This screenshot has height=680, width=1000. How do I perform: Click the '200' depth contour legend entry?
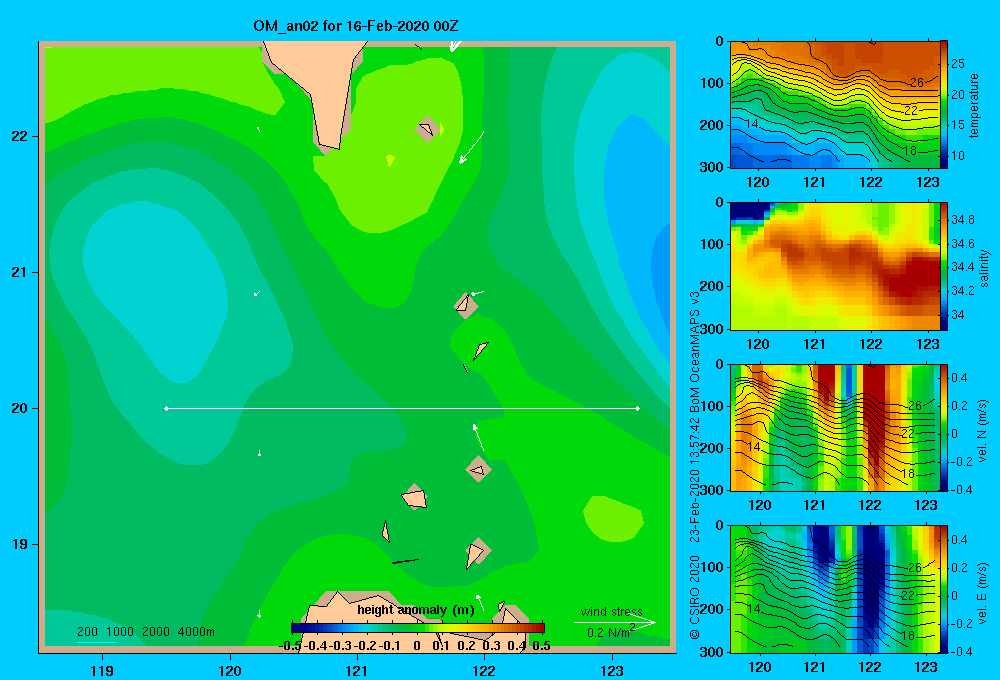click(x=87, y=632)
